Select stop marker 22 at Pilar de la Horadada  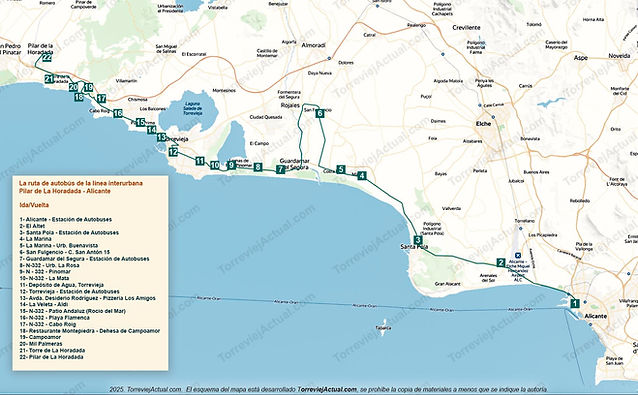coord(47,58)
